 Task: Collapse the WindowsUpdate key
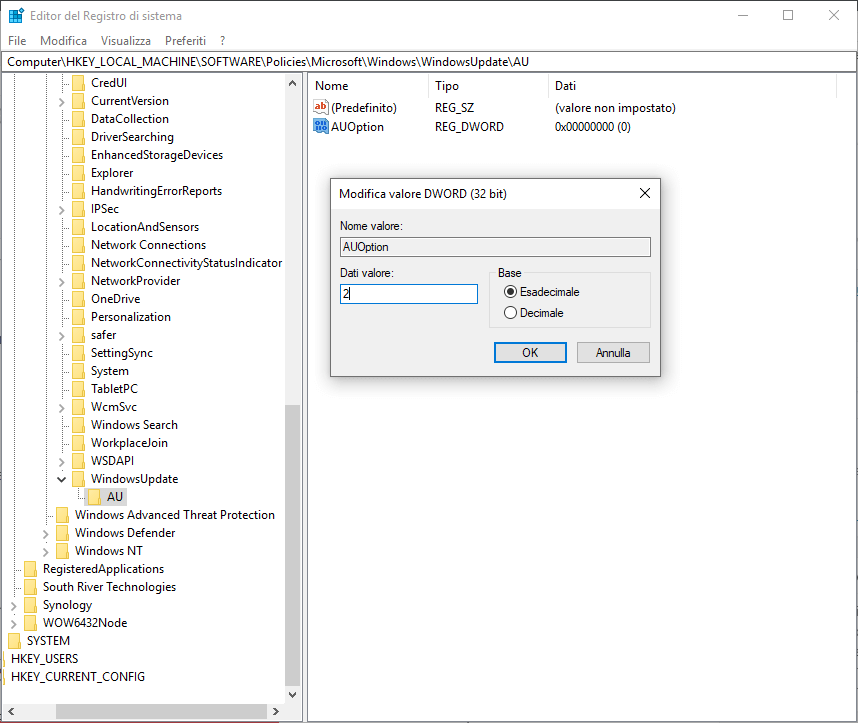coord(61,479)
